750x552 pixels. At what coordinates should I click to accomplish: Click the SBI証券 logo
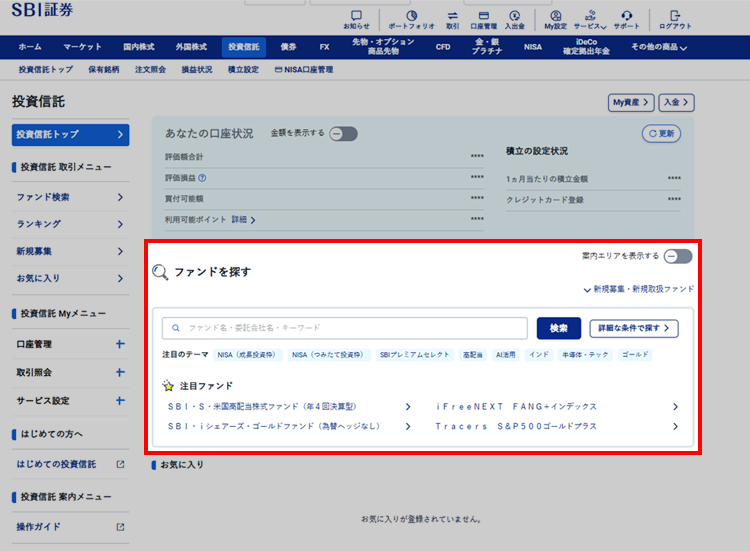tap(42, 10)
